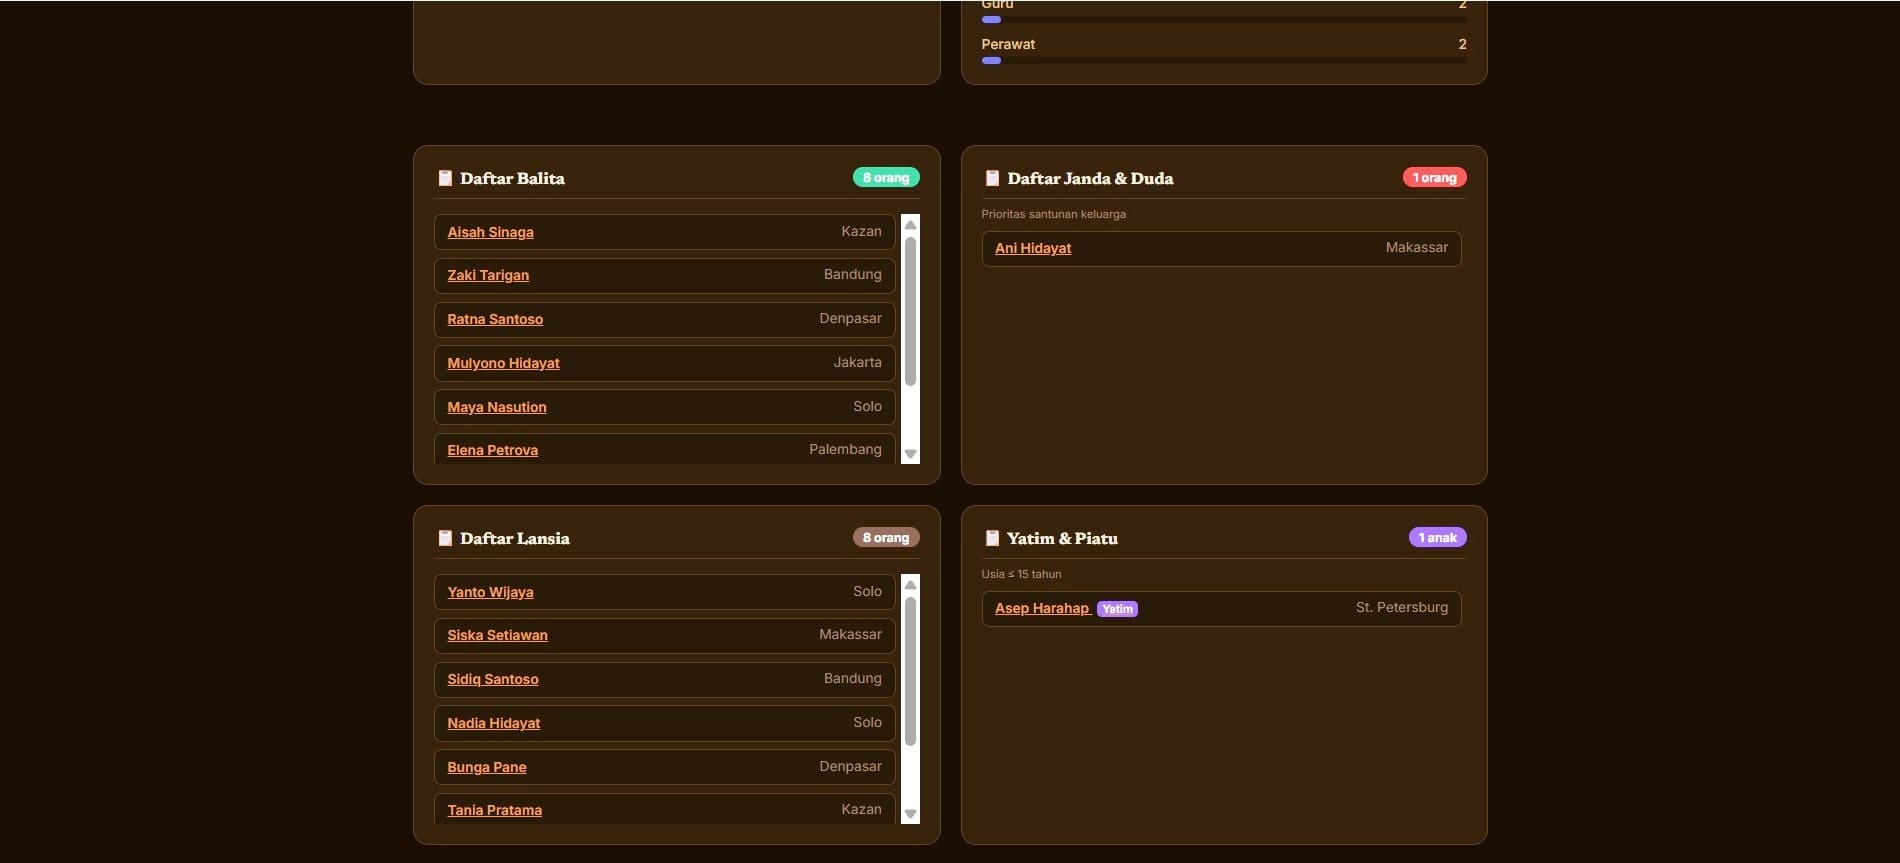Click the purple 1 anak badge
Screen dimensions: 1900x863
(1437, 537)
